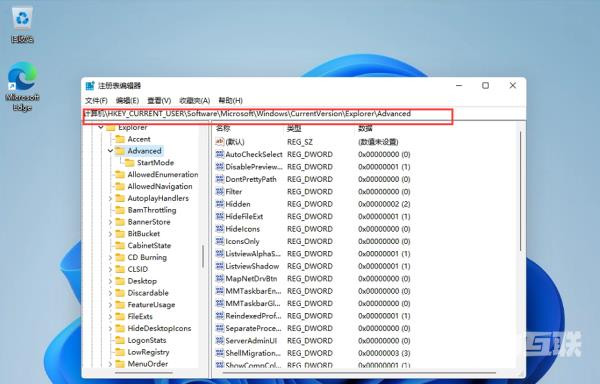Click the AutoCheckSelect DWORD icon
600x384 pixels.
[x=220, y=155]
